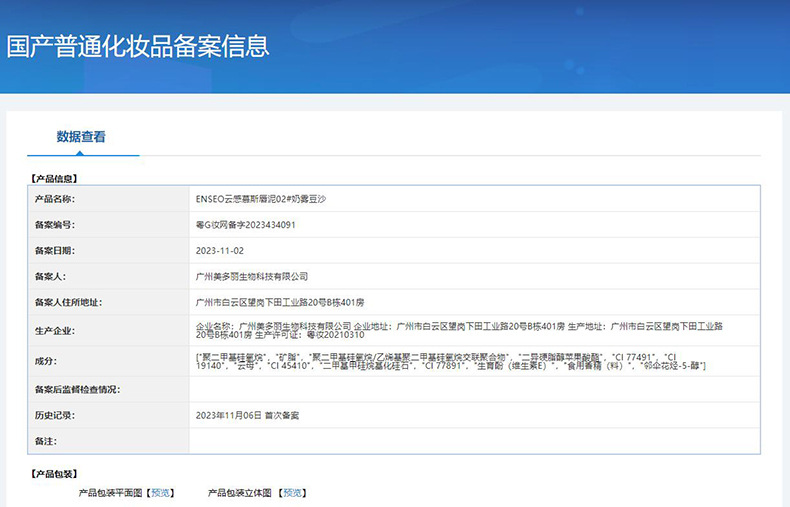Click the page title 国产普通化妆品备案信息
Image resolution: width=790 pixels, height=507 pixels.
coord(138,46)
